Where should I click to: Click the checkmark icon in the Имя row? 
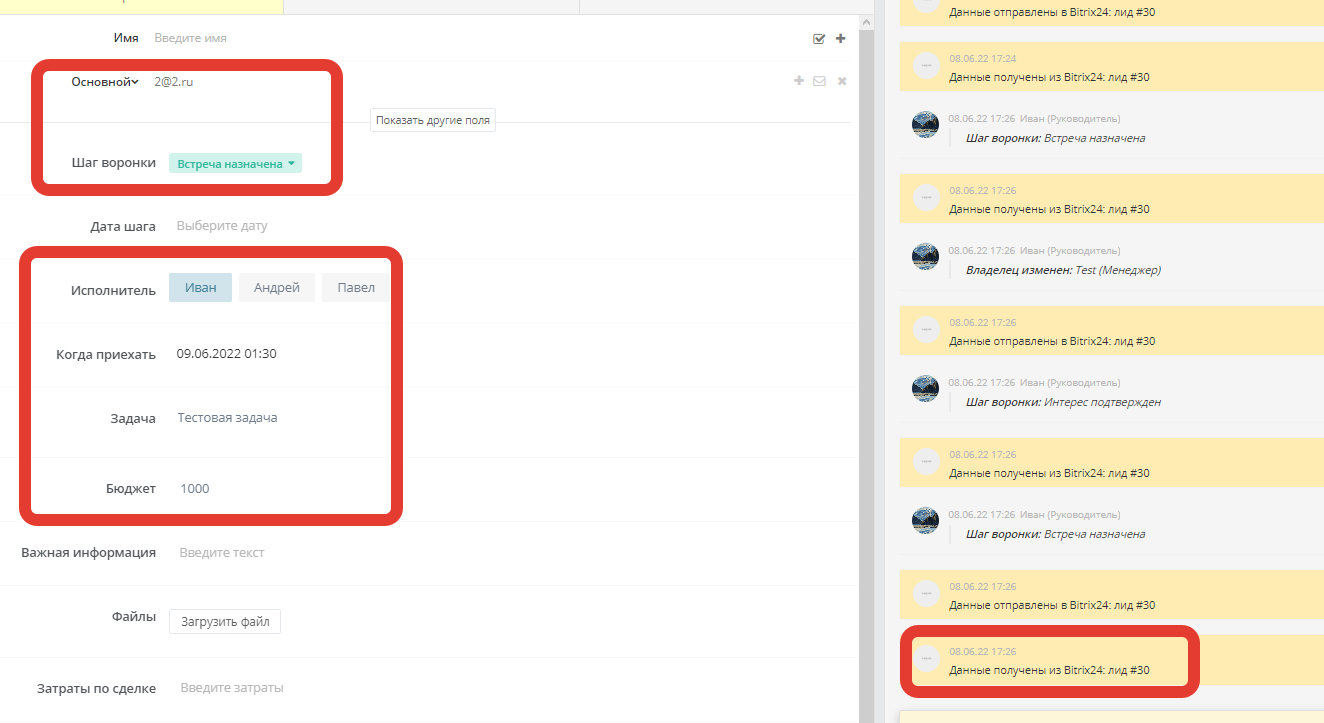point(819,39)
